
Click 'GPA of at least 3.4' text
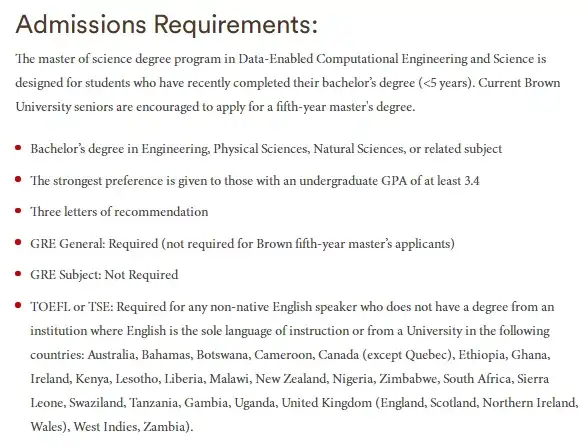(430, 181)
